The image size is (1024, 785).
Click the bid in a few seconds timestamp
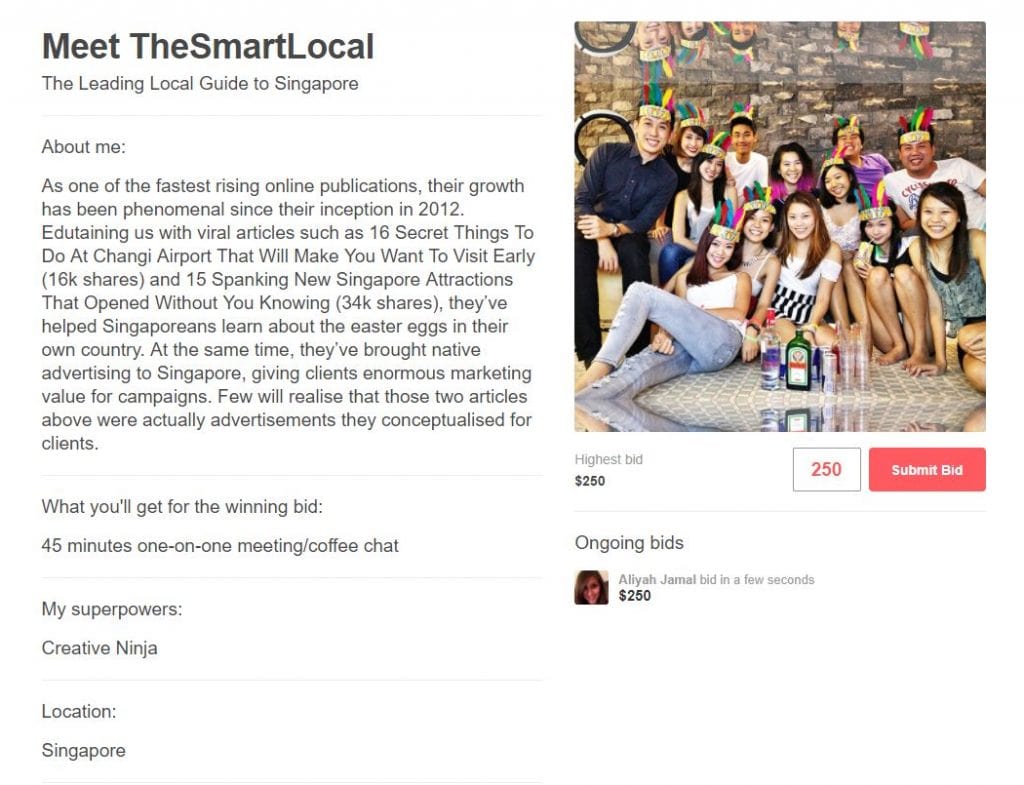tap(757, 579)
